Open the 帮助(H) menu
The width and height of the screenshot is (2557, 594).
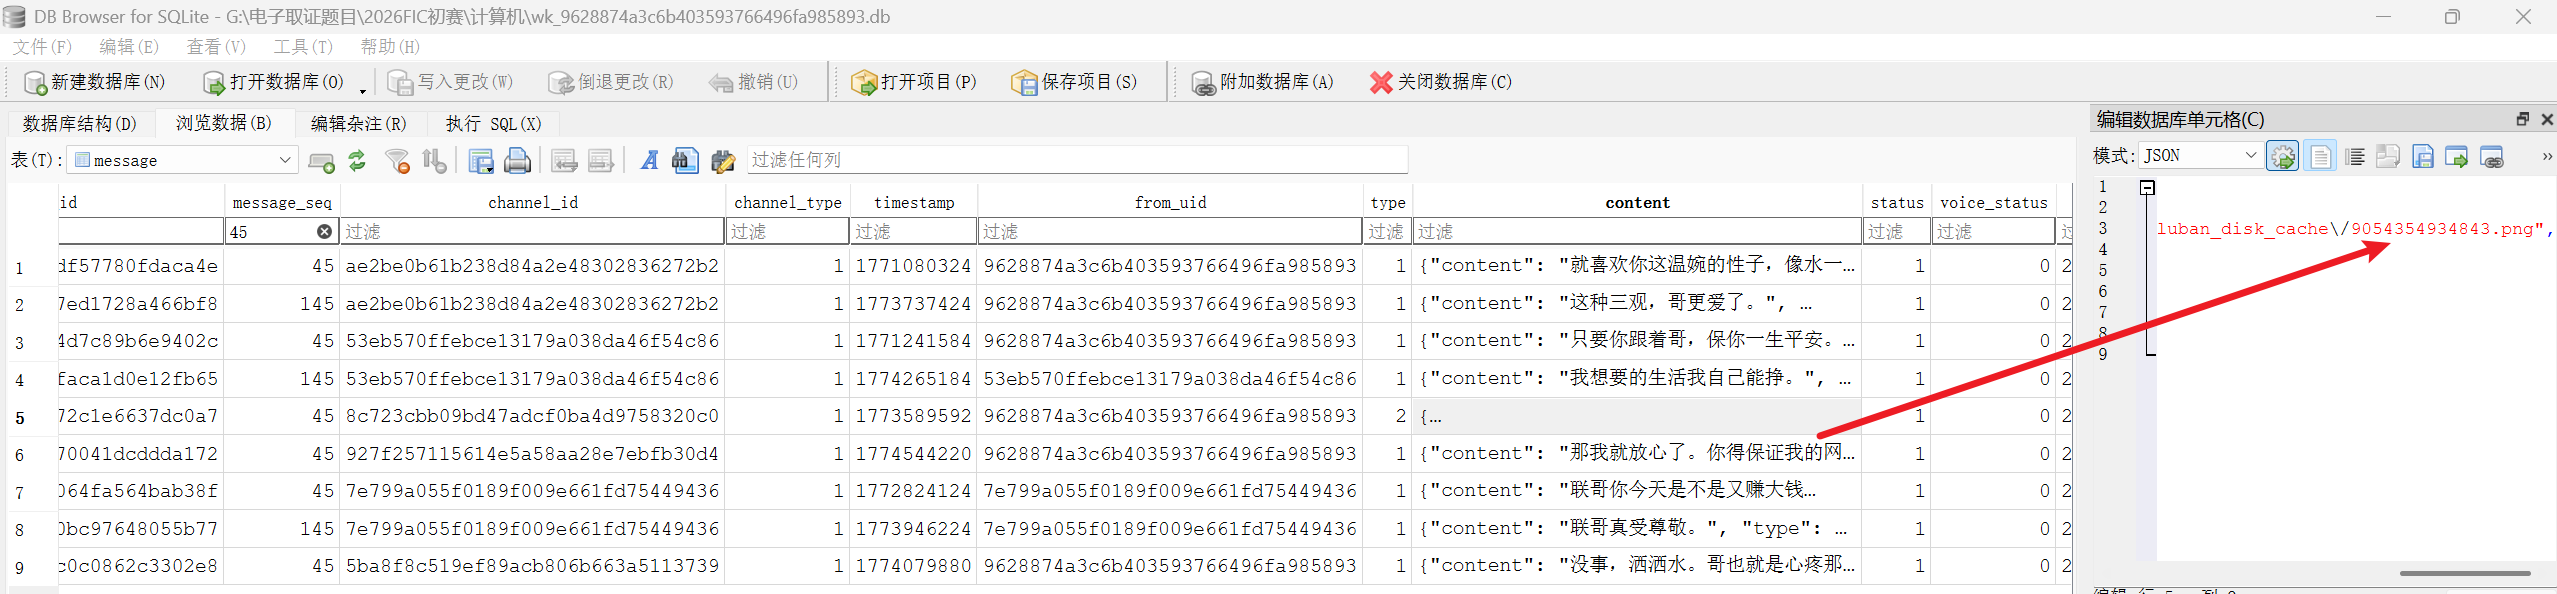click(x=390, y=46)
